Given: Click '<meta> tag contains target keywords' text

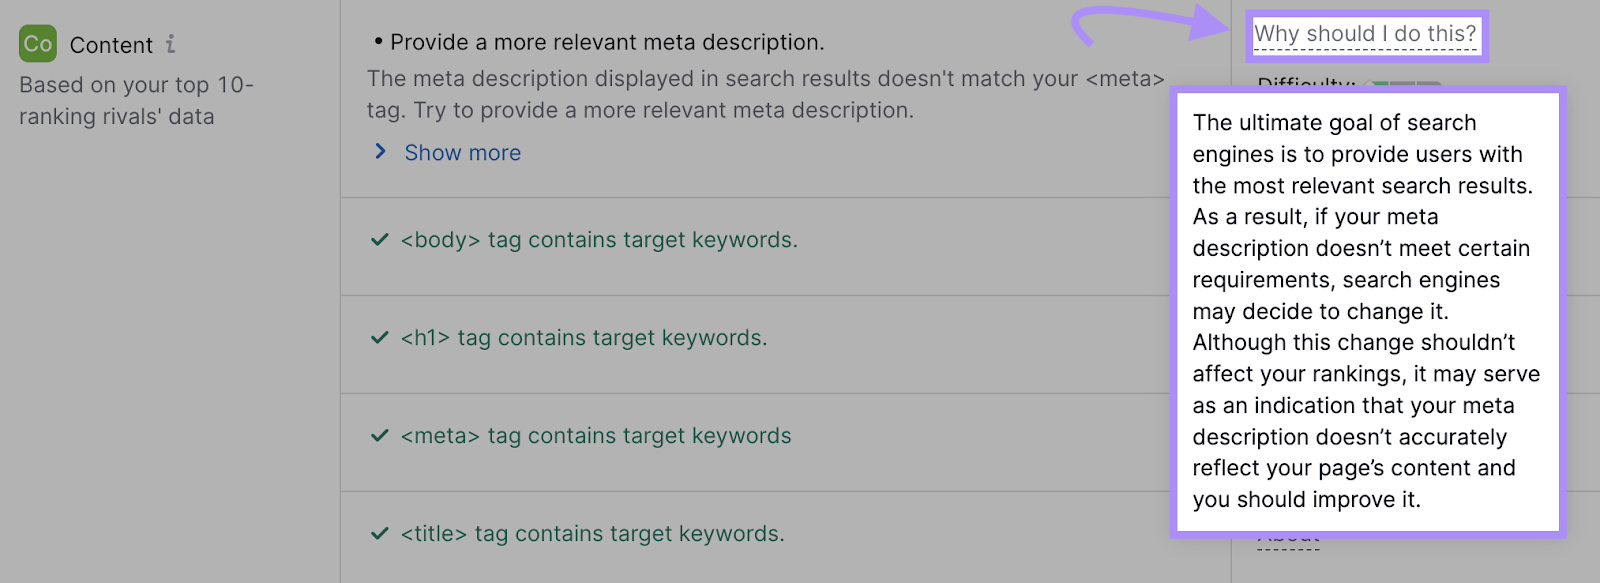Looking at the screenshot, I should [x=596, y=436].
